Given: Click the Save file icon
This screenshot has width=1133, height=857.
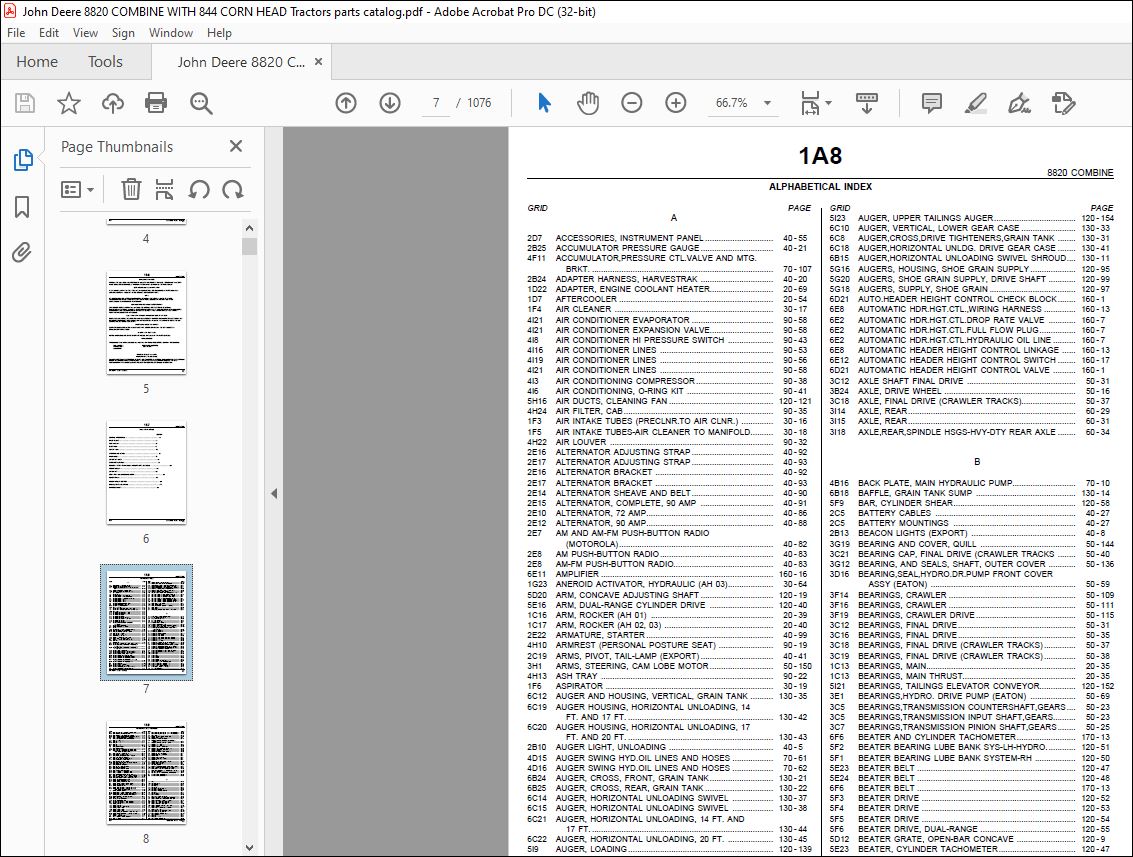Looking at the screenshot, I should [x=25, y=103].
